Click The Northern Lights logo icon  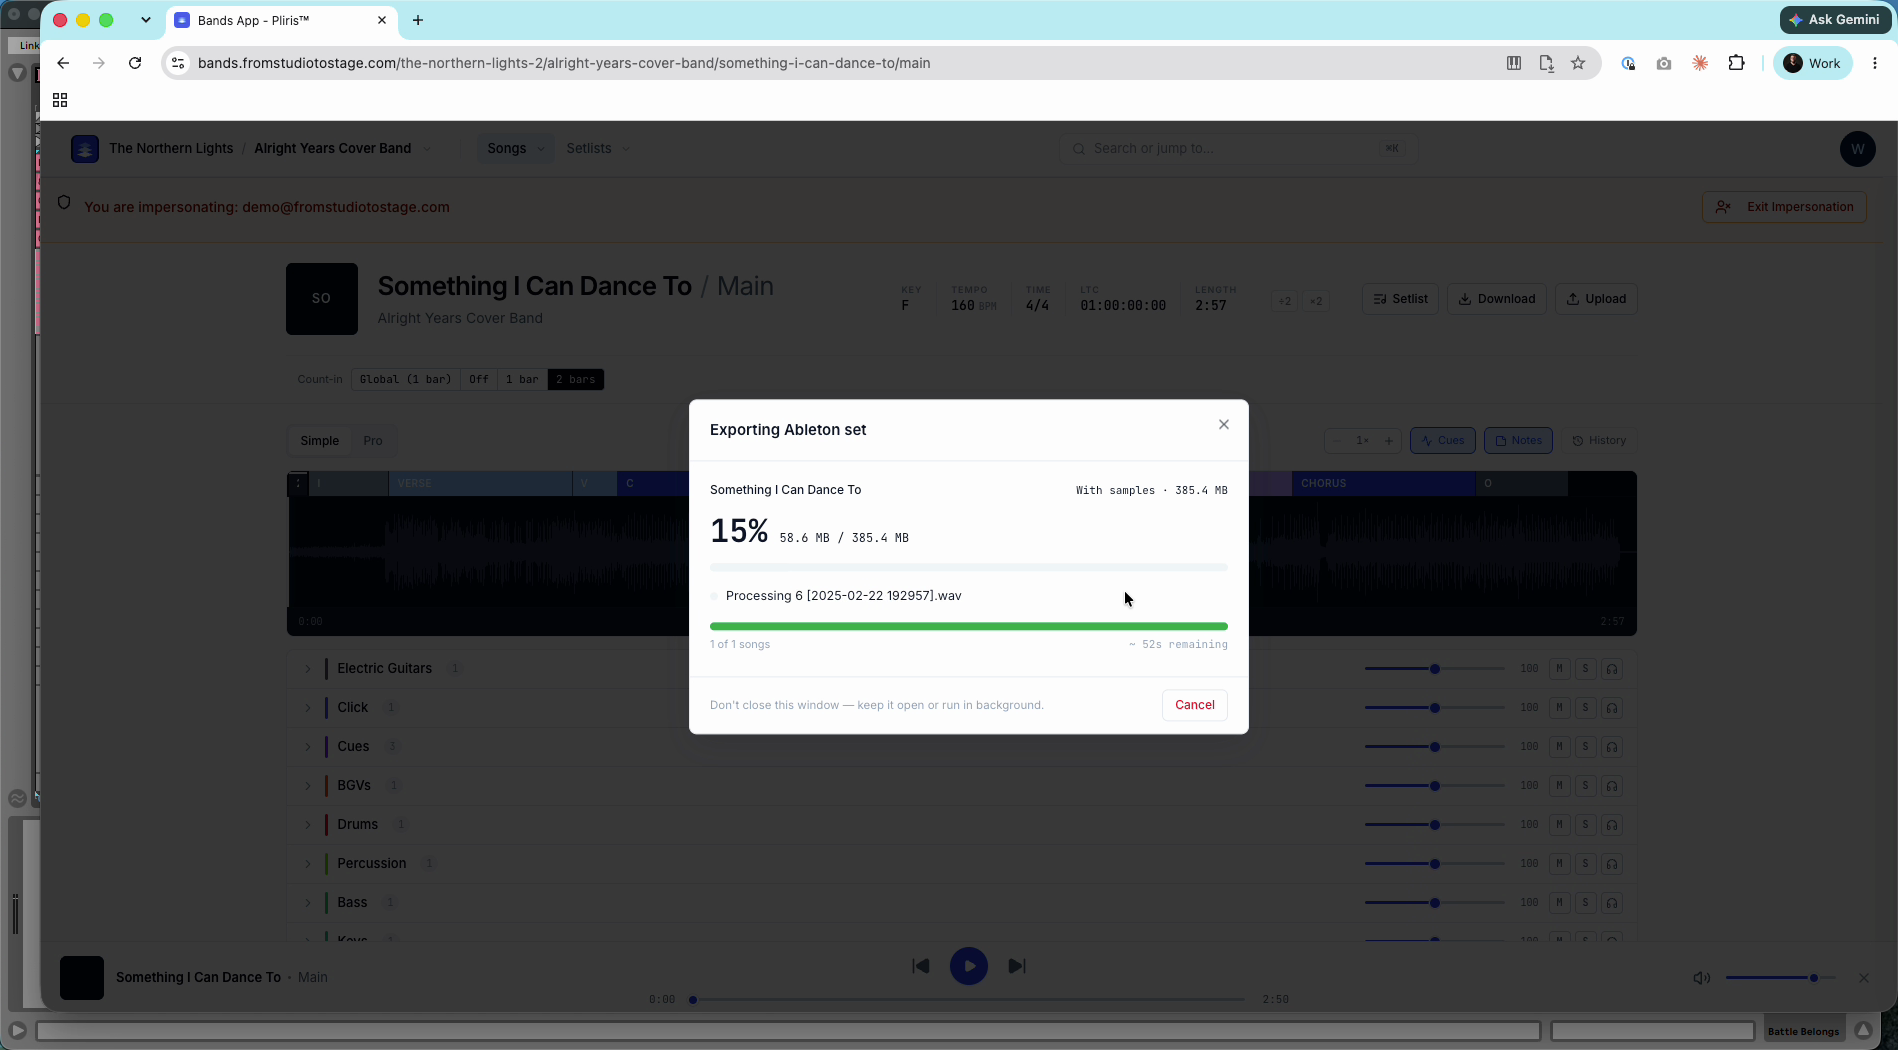(85, 149)
